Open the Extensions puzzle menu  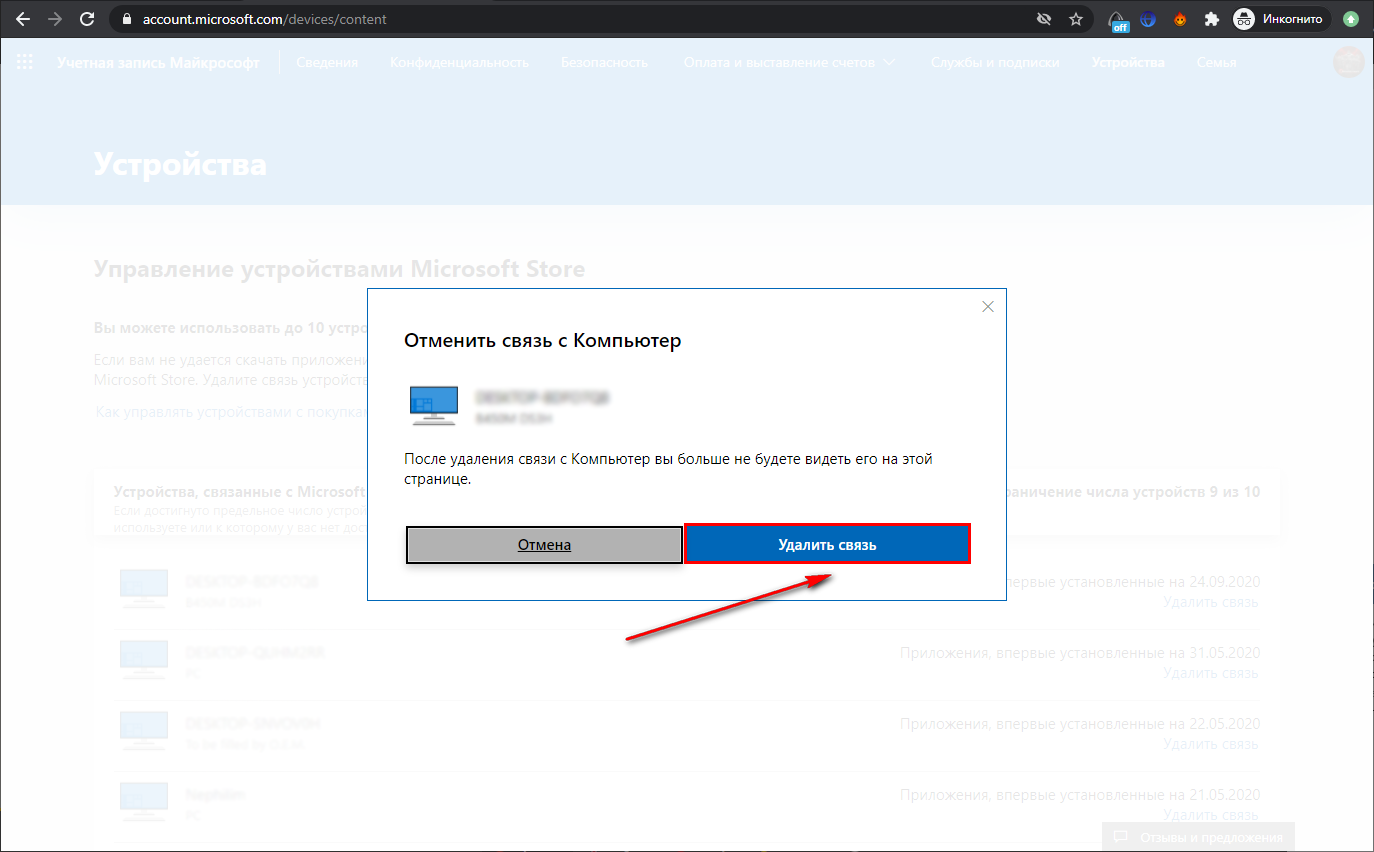click(1212, 19)
